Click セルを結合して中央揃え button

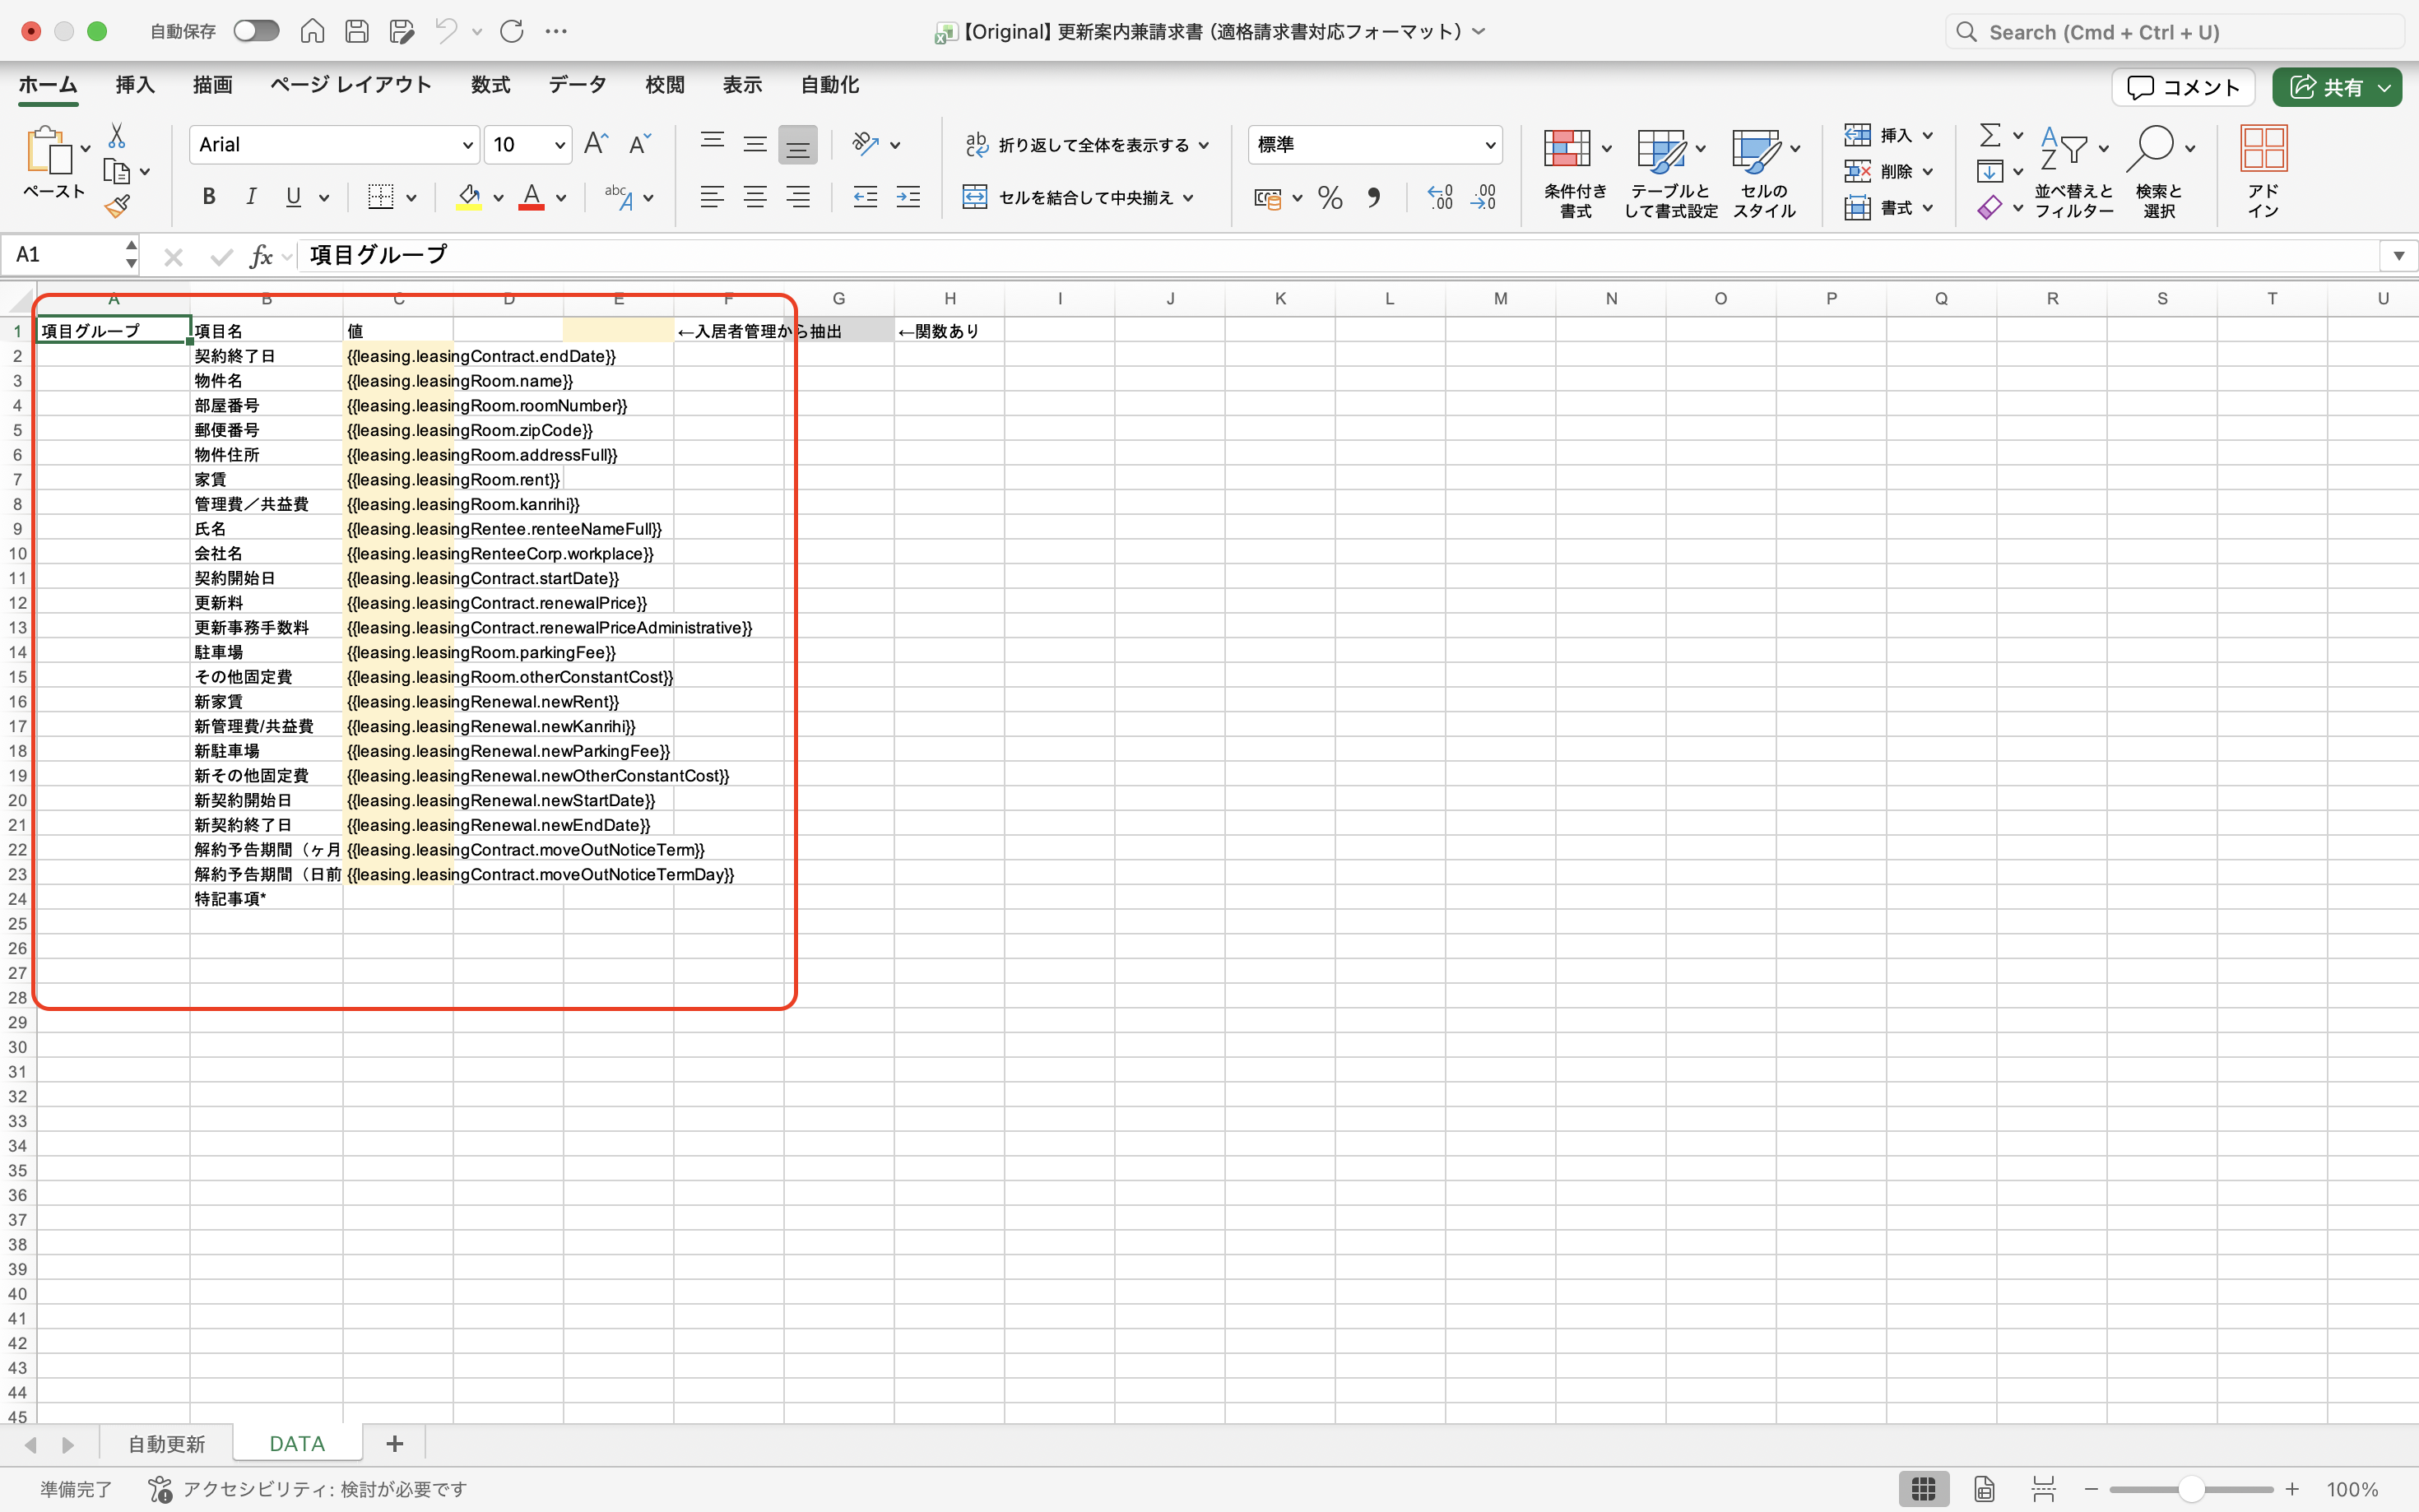(x=1068, y=198)
